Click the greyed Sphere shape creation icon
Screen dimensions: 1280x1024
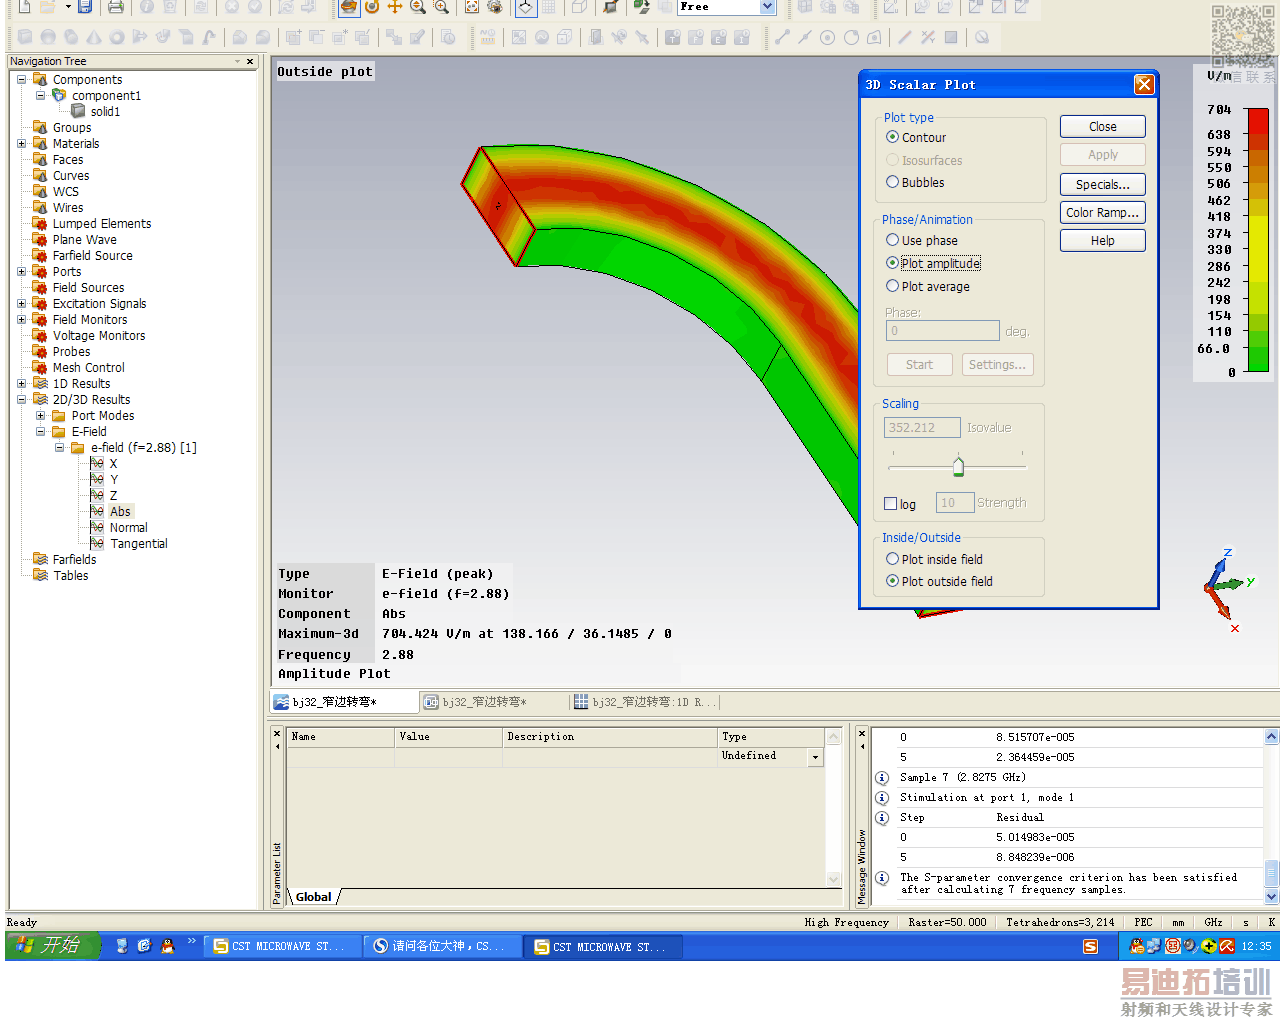[48, 37]
